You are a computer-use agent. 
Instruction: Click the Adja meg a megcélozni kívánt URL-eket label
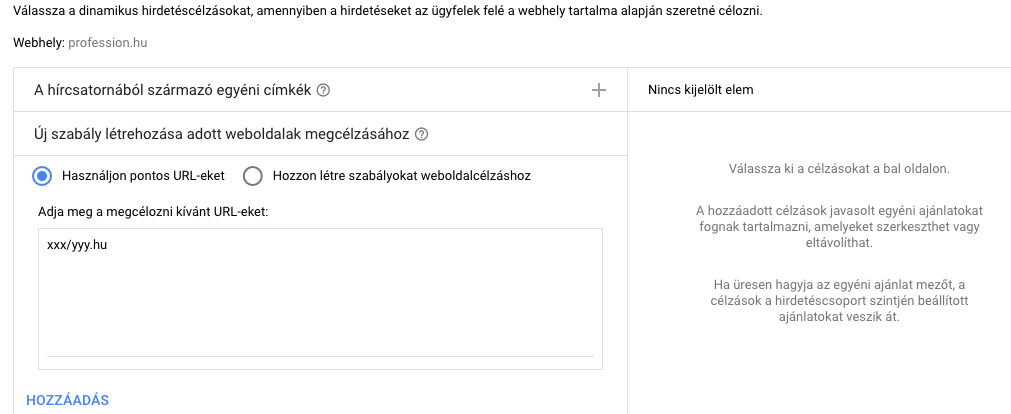coord(153,212)
